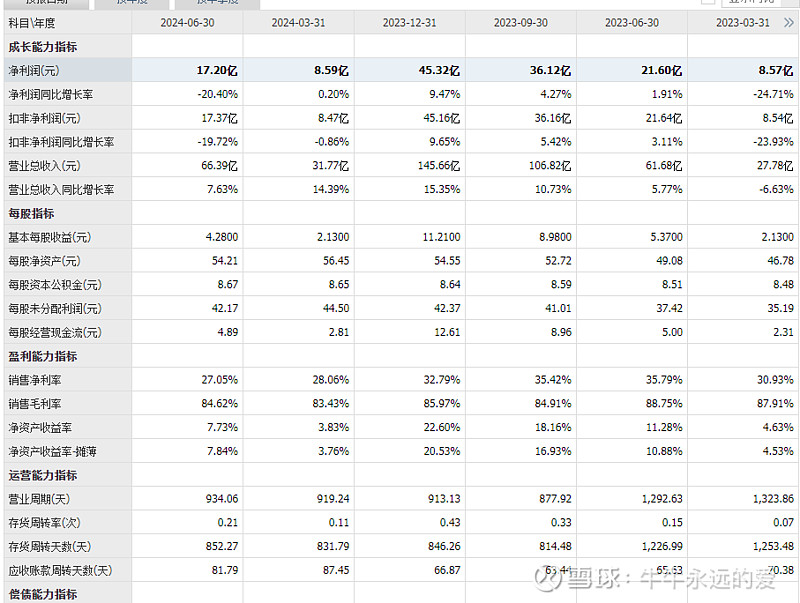
Task: Click the 盈利能力指标 section heading
Action: 43,356
